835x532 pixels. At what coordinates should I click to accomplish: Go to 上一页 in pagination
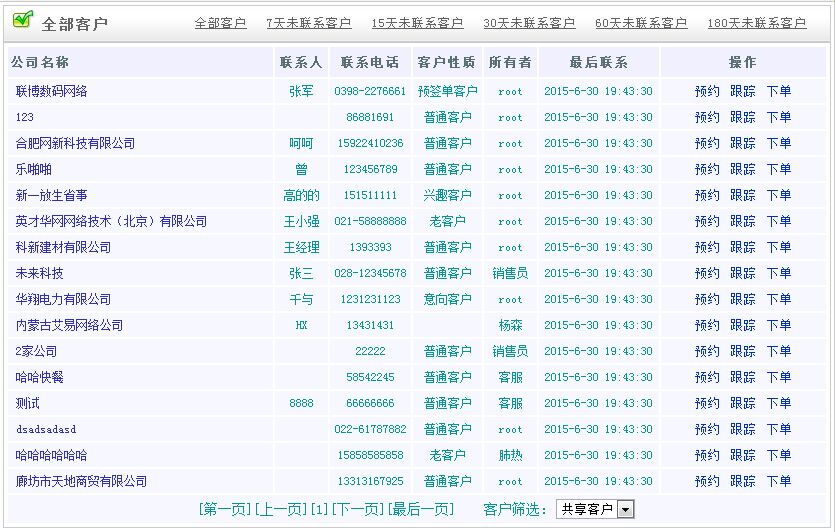[281, 509]
